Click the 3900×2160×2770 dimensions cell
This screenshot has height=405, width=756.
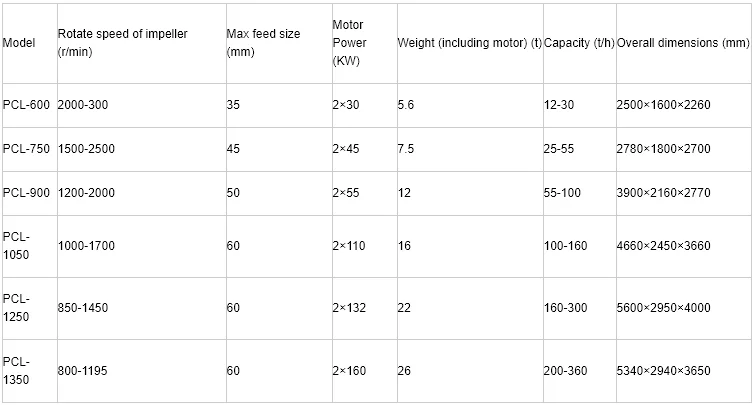[x=684, y=193]
